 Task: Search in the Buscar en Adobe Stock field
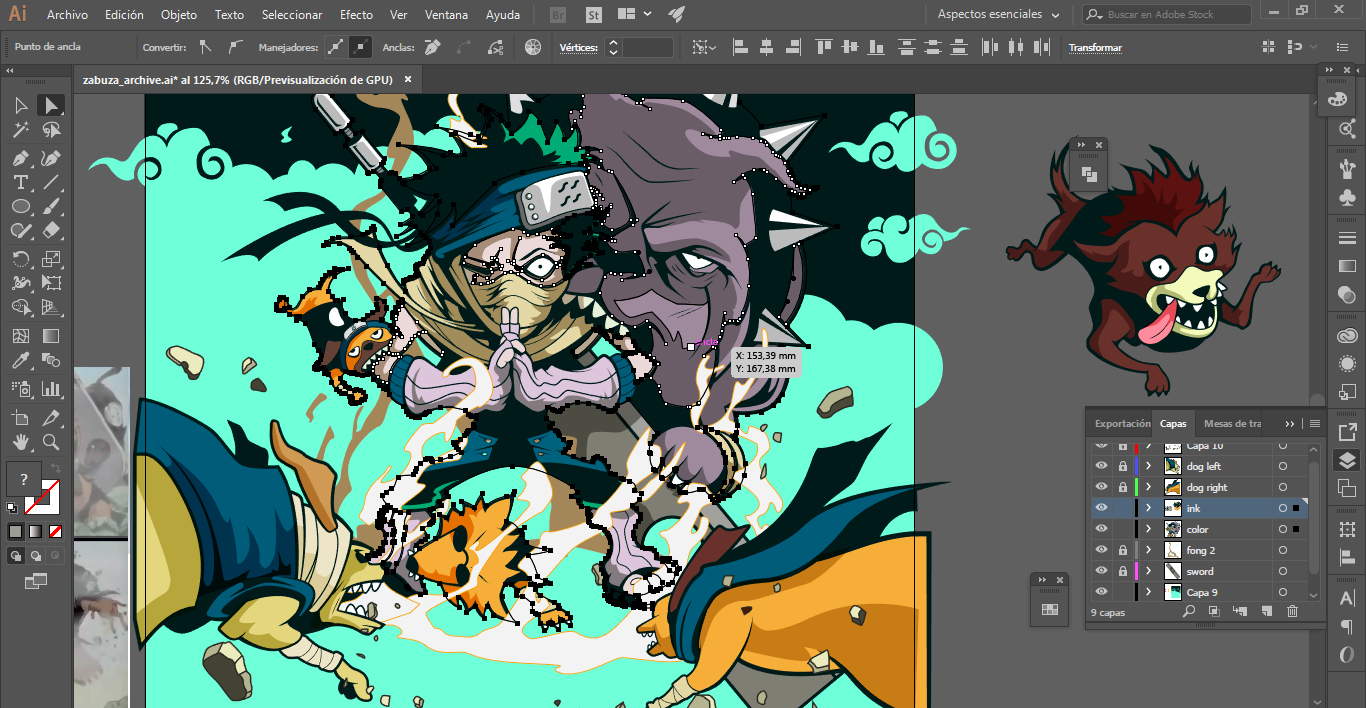pos(1167,14)
